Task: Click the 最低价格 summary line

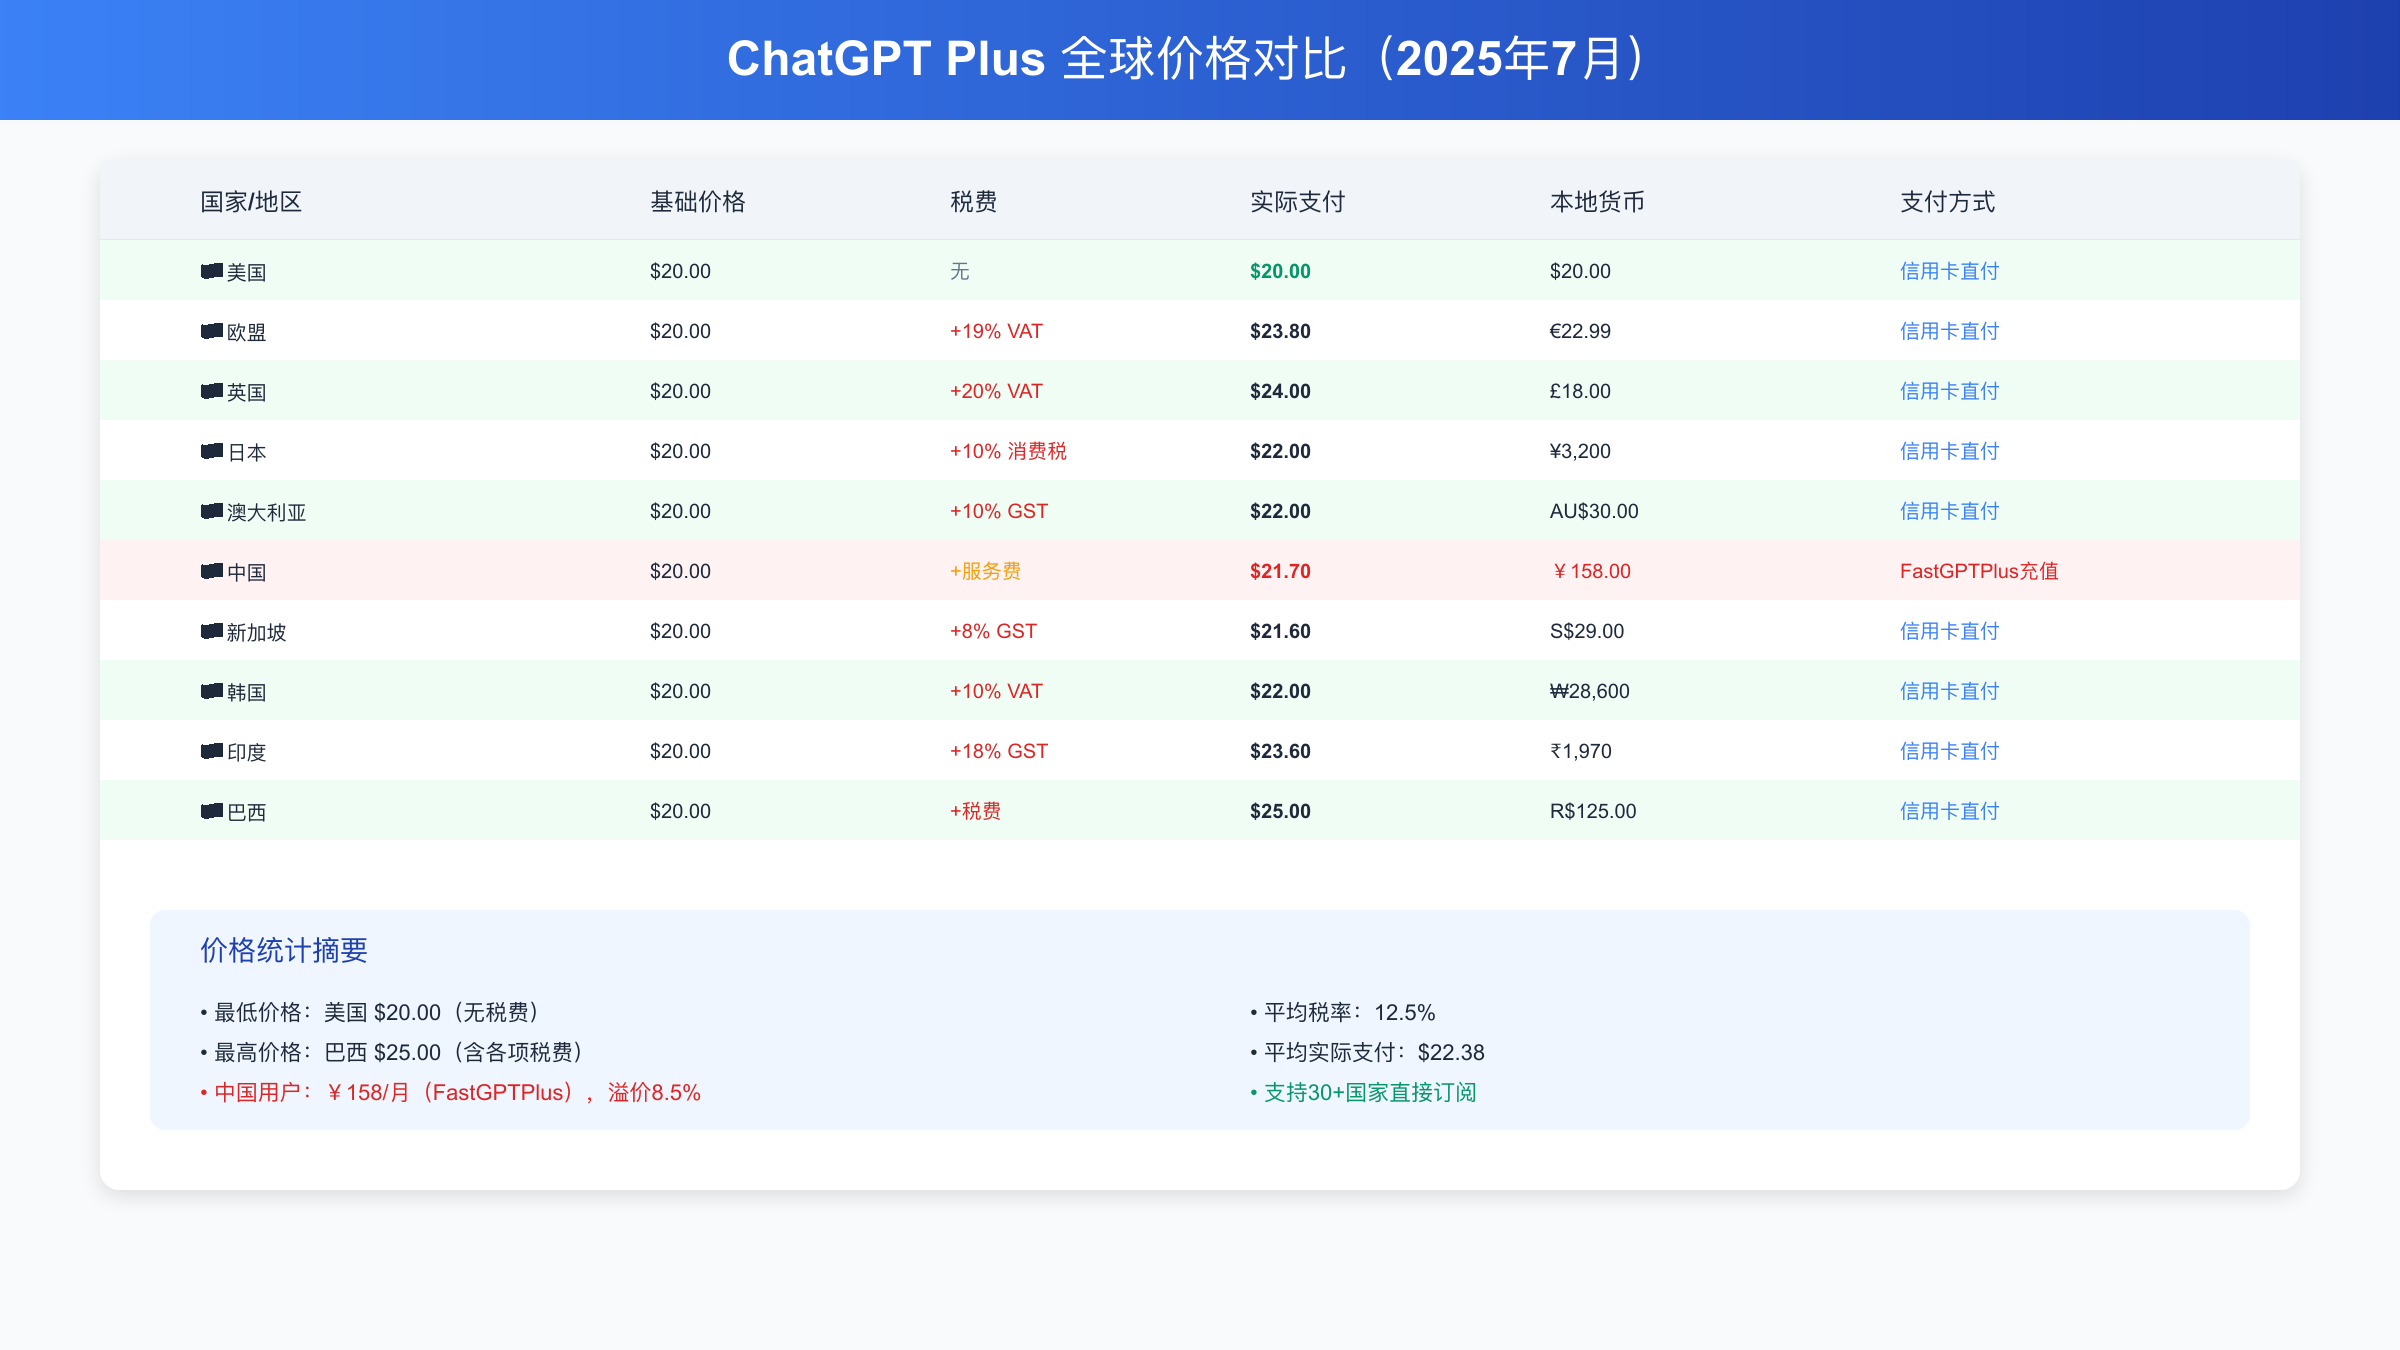Action: [x=371, y=1012]
